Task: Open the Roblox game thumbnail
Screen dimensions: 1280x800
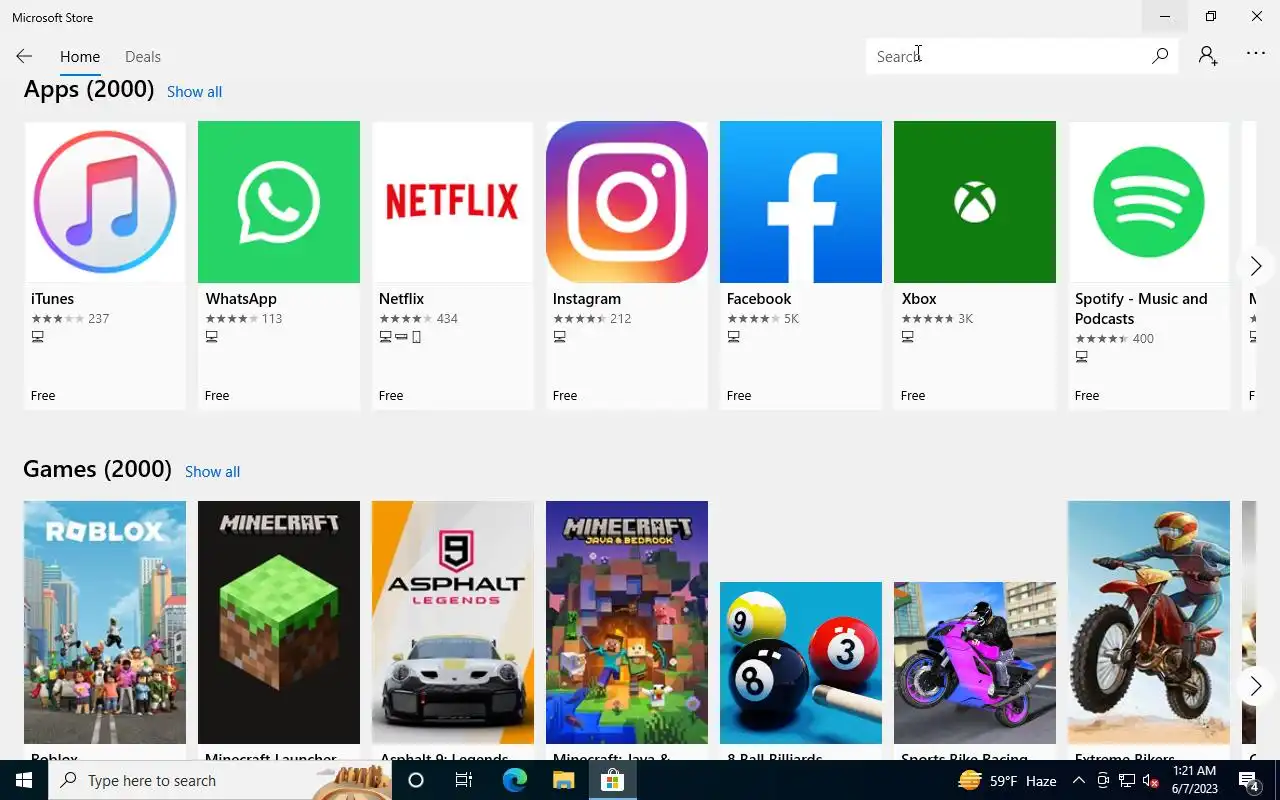Action: pos(105,622)
